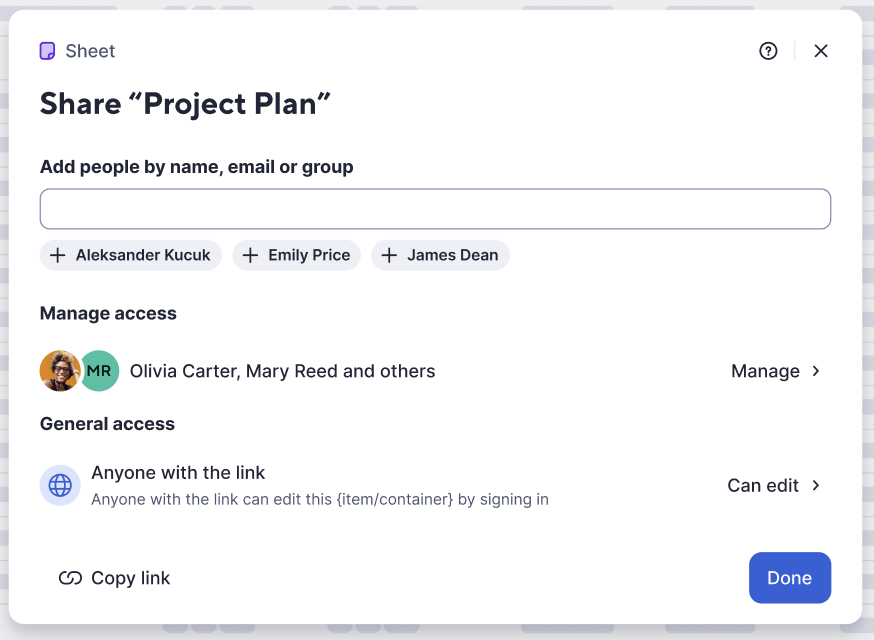Viewport: 874px width, 640px height.
Task: Click the globe icon under General access
Action: (x=60, y=485)
